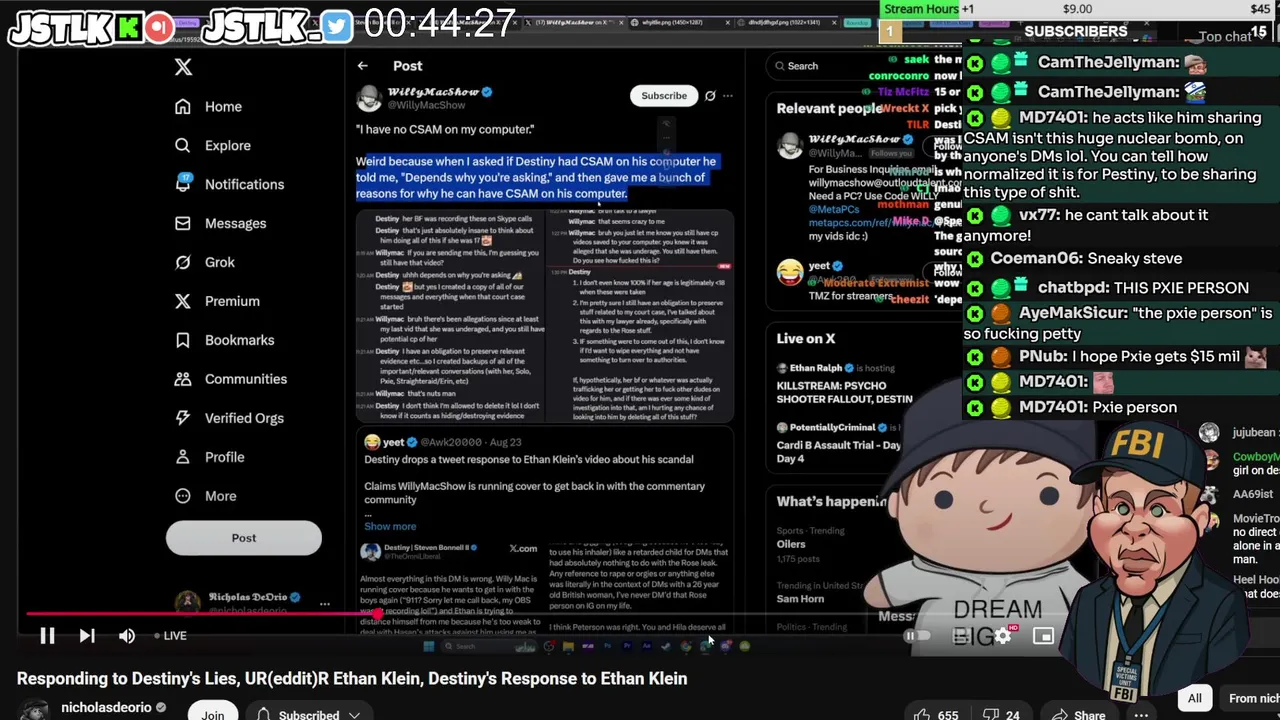Open the Oilers trending topic
1280x720 pixels.
coord(791,545)
